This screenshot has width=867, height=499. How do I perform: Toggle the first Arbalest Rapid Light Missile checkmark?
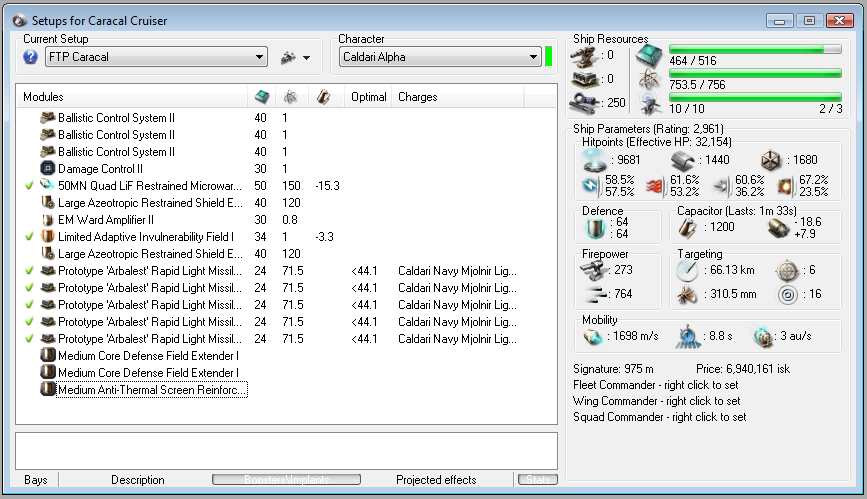pos(29,271)
